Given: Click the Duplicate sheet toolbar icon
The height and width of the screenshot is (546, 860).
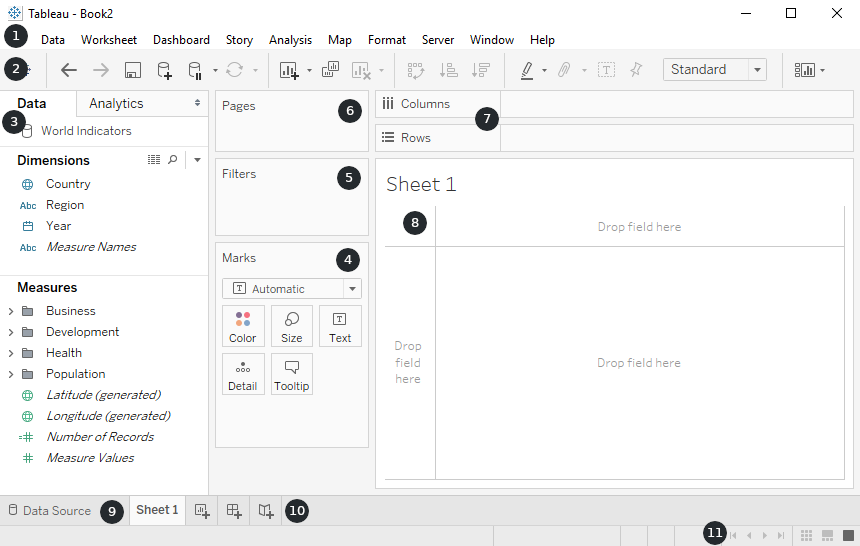Looking at the screenshot, I should click(x=330, y=70).
